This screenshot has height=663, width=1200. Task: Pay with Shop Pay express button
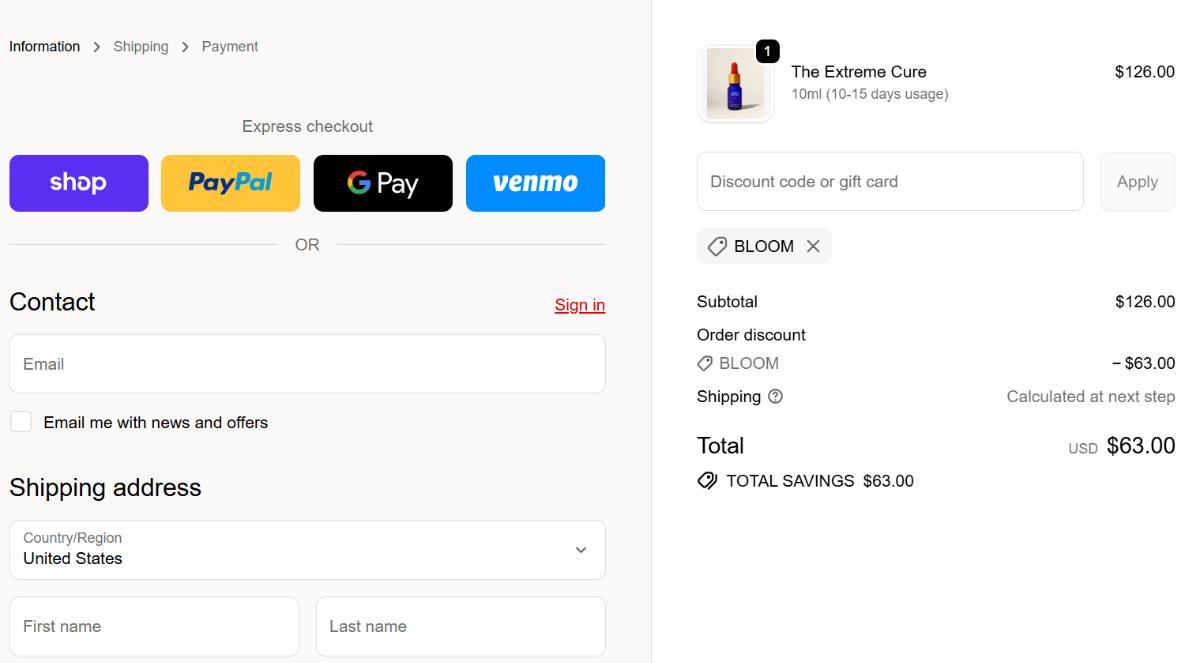(x=79, y=183)
